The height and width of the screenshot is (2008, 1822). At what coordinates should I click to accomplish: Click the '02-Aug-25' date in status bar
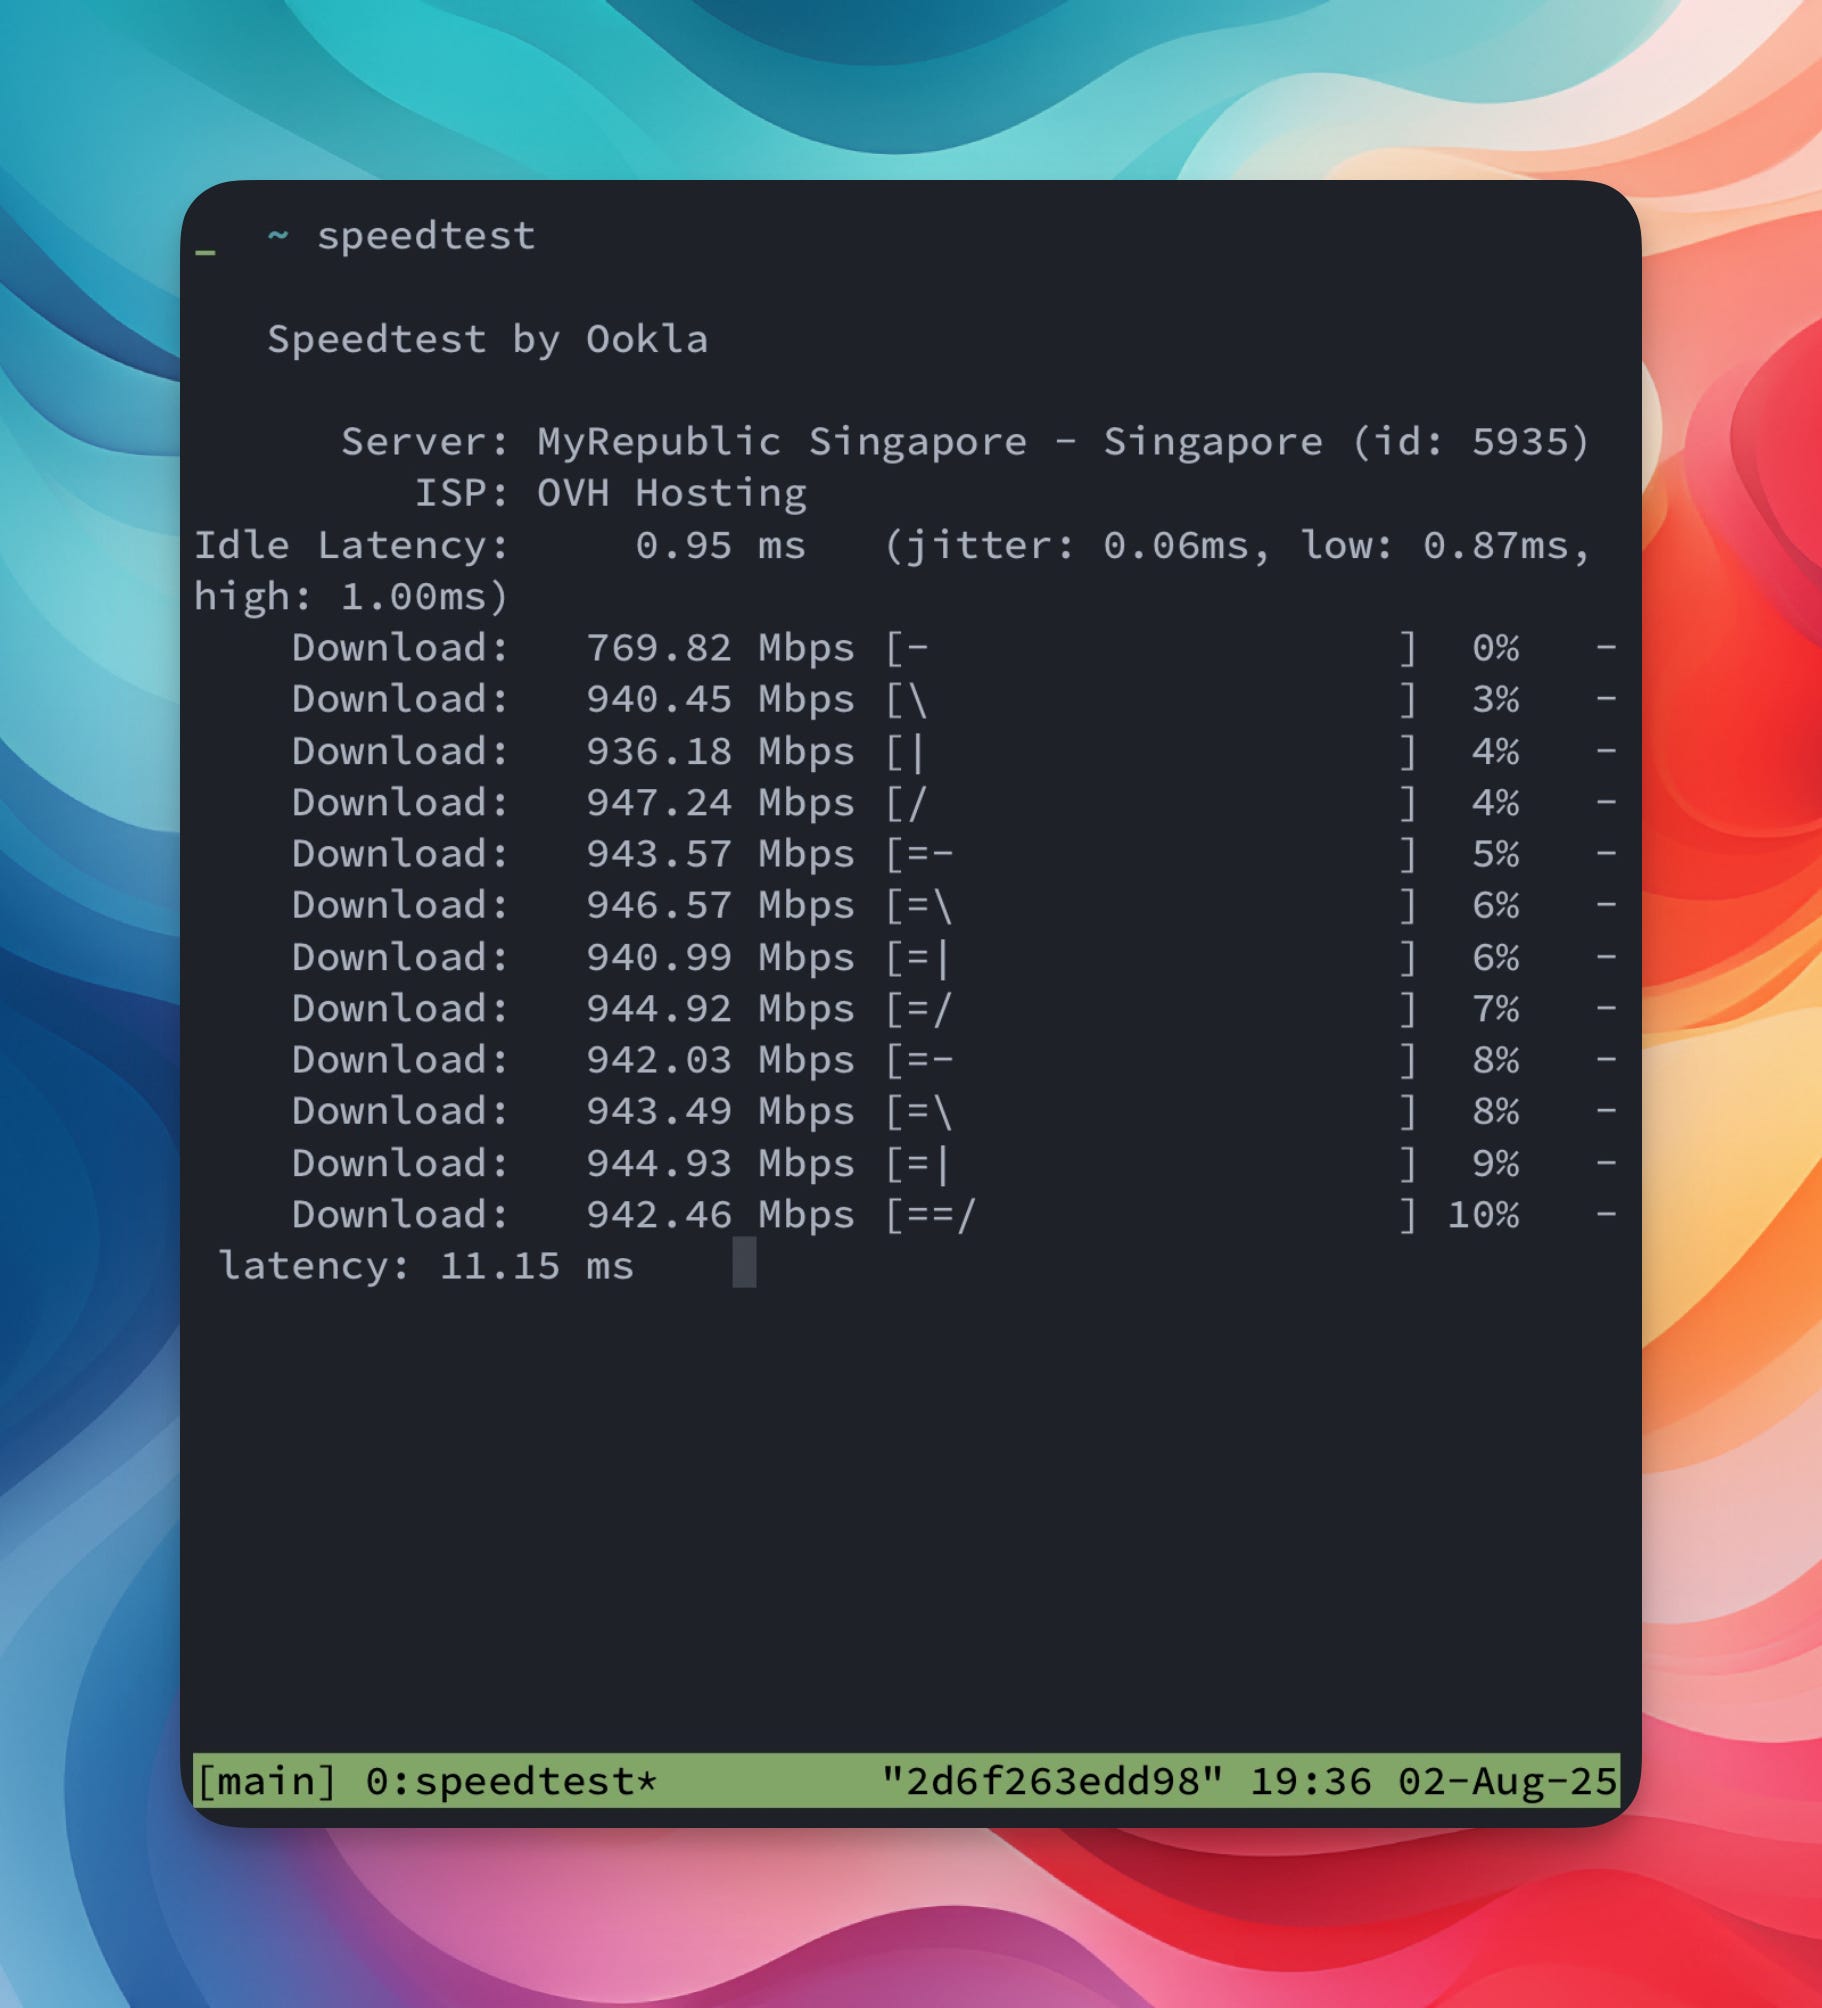coord(1507,1782)
